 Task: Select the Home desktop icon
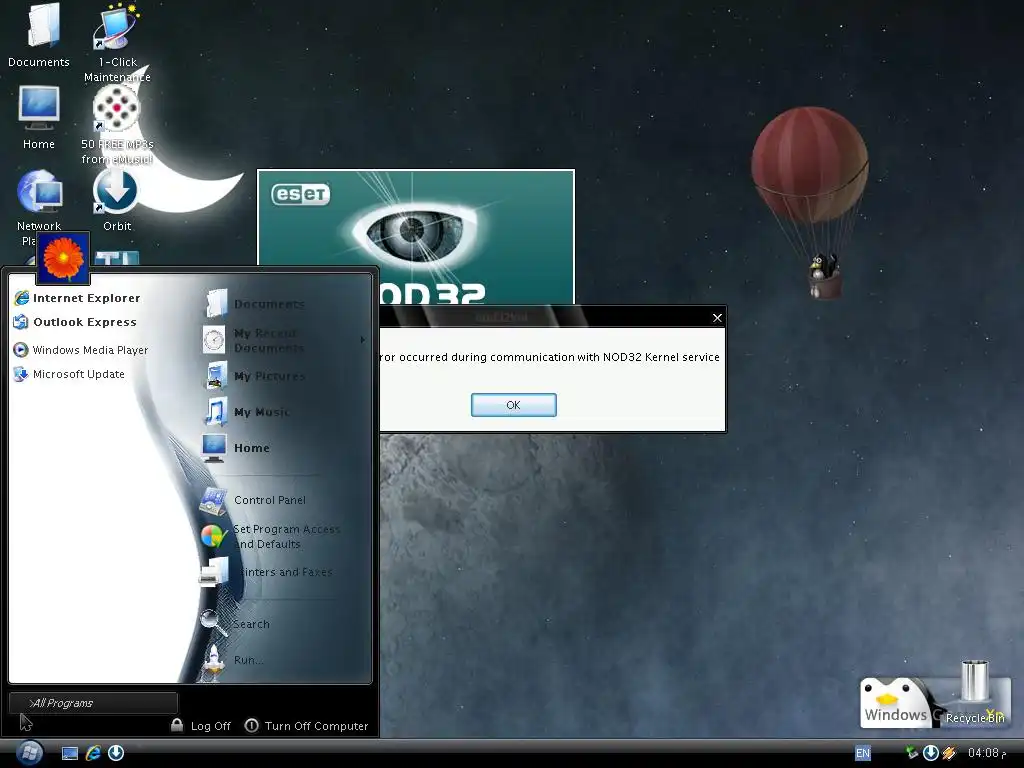tap(39, 118)
